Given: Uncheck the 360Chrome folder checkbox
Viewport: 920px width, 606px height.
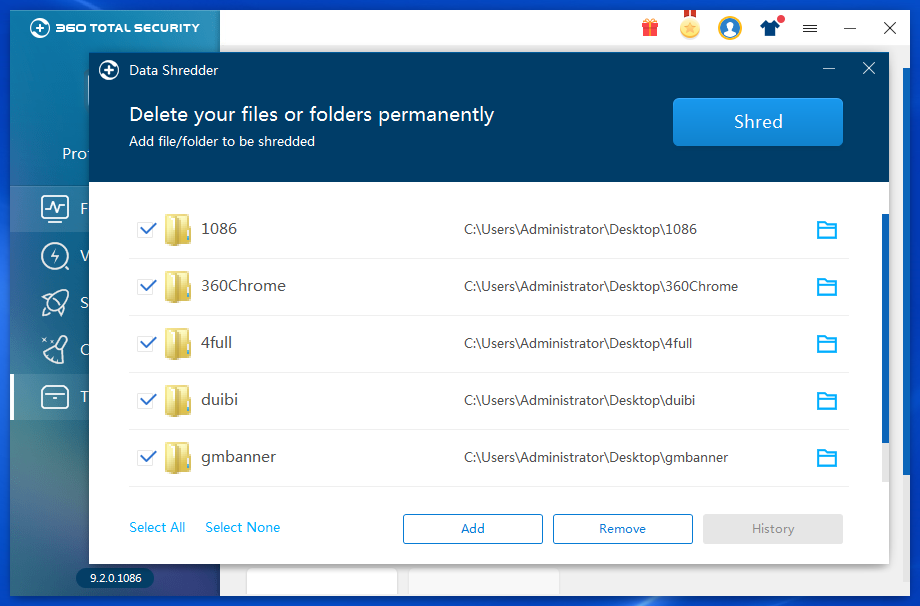Looking at the screenshot, I should pyautogui.click(x=147, y=286).
